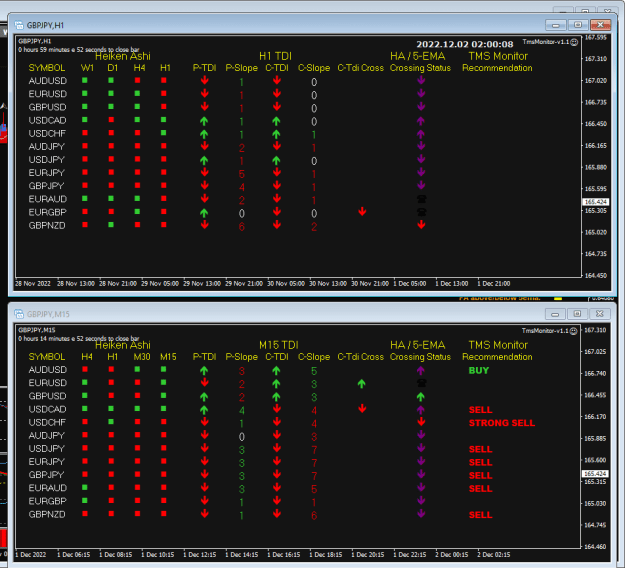Click STRONG SELL recommendation for USDCHF

[502, 423]
